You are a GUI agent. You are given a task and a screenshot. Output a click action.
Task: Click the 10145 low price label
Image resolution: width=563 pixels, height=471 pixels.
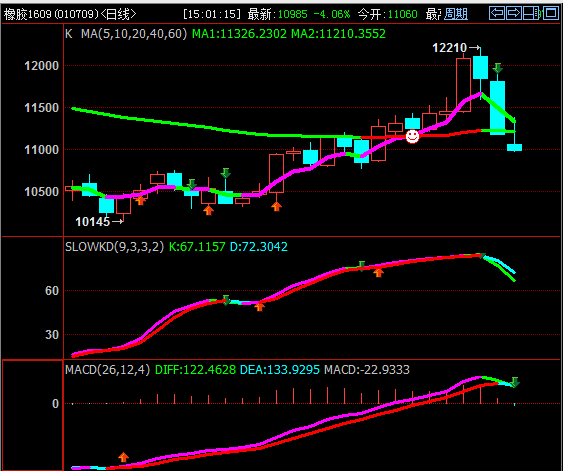tap(92, 221)
